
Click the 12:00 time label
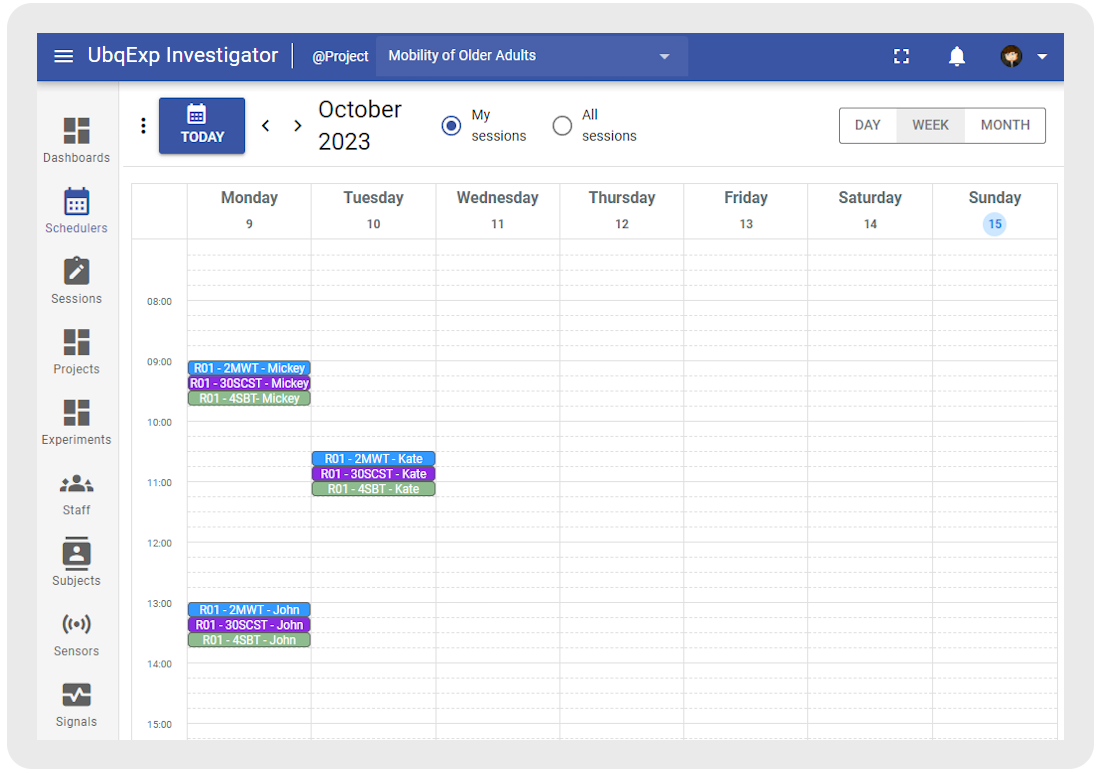point(159,543)
